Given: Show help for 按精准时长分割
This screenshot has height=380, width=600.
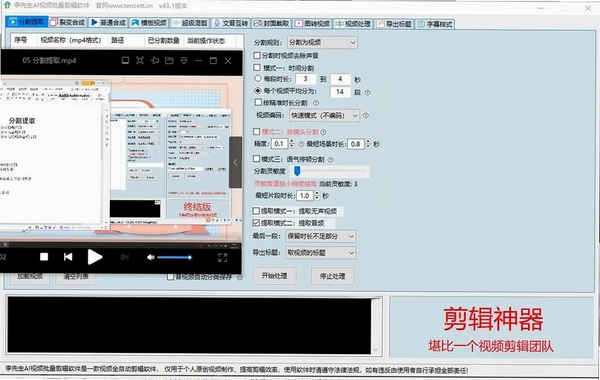Looking at the screenshot, I should coord(316,103).
